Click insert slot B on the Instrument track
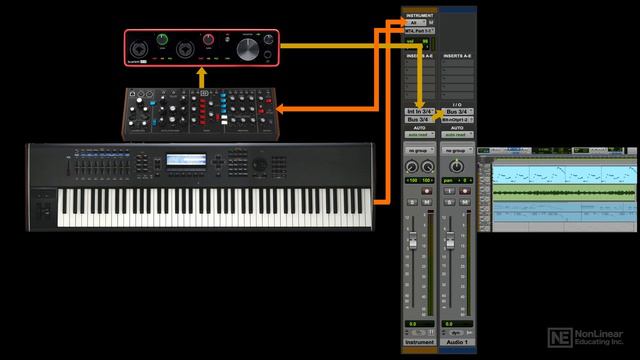The image size is (640, 360). [x=420, y=71]
